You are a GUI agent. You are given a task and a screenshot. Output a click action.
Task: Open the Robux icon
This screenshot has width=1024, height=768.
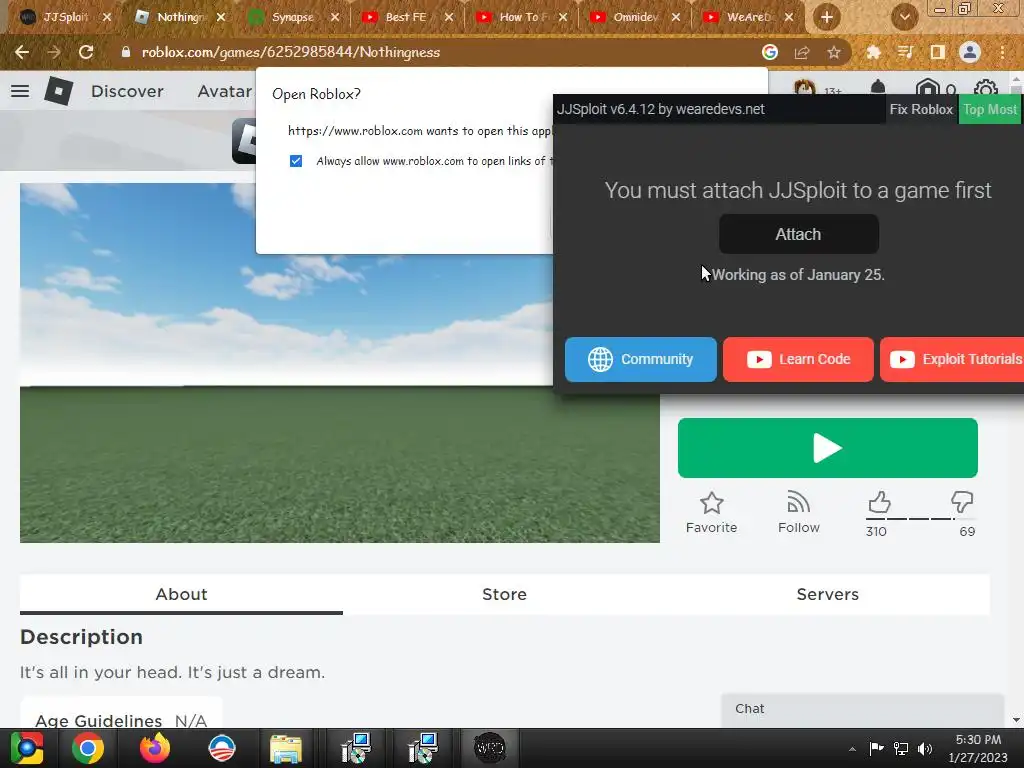927,88
